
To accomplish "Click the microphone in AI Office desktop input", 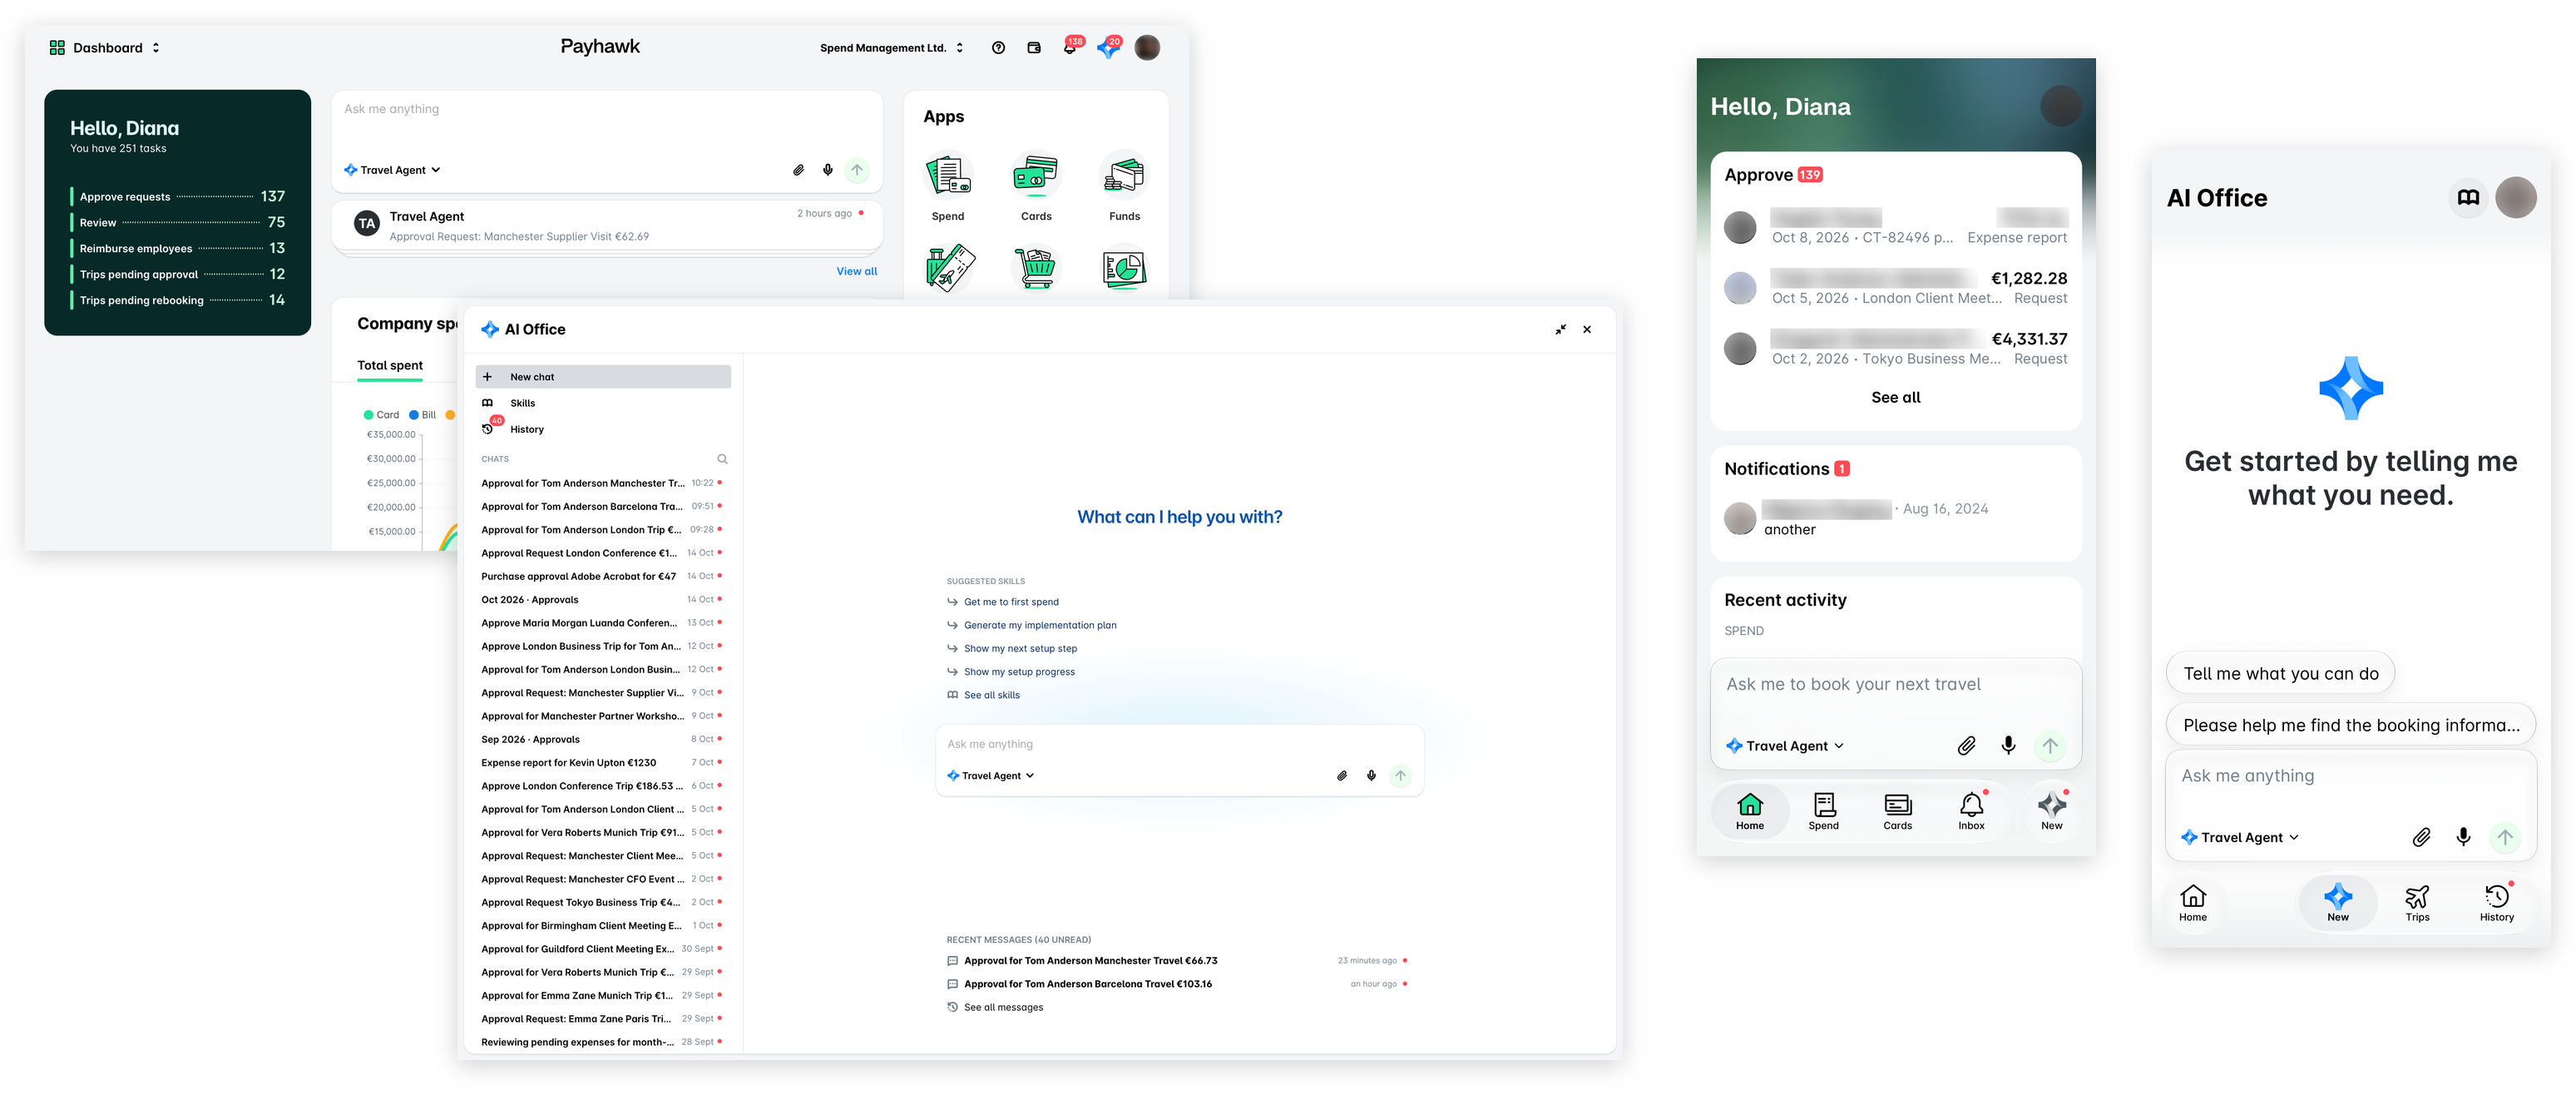I will 1371,775.
